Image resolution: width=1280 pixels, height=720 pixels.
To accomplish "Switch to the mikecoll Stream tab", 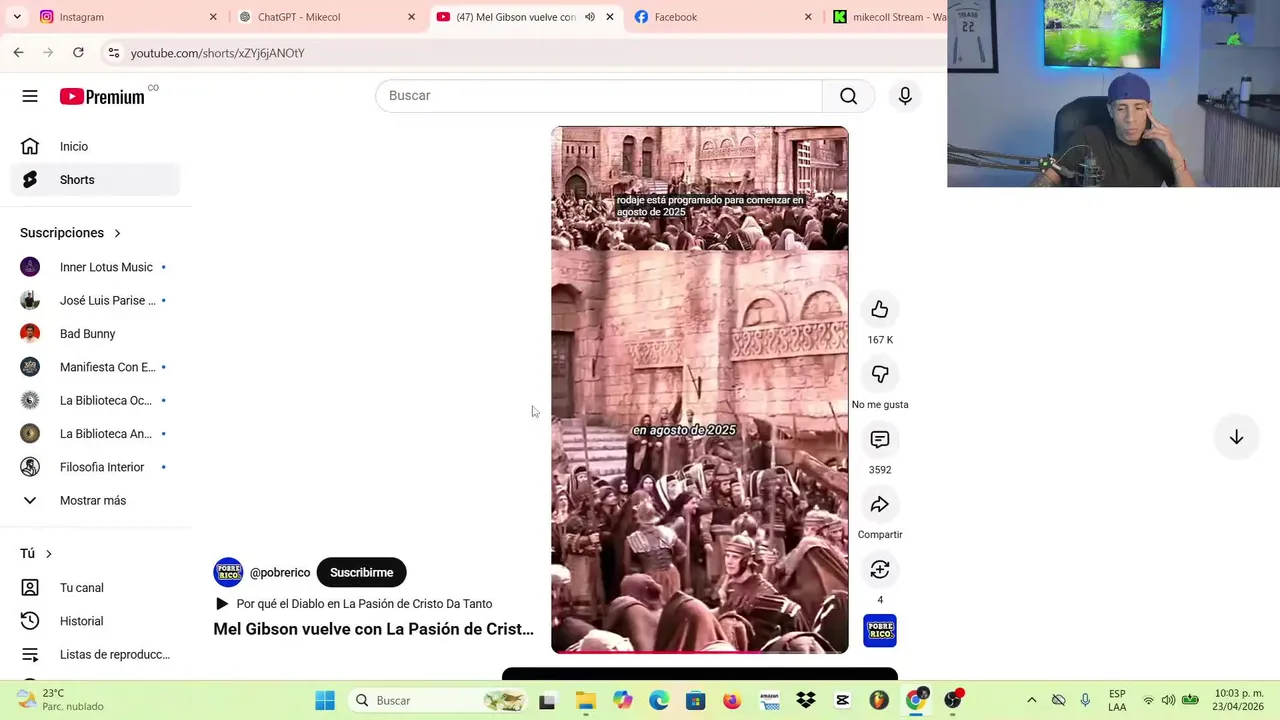I will (x=888, y=17).
